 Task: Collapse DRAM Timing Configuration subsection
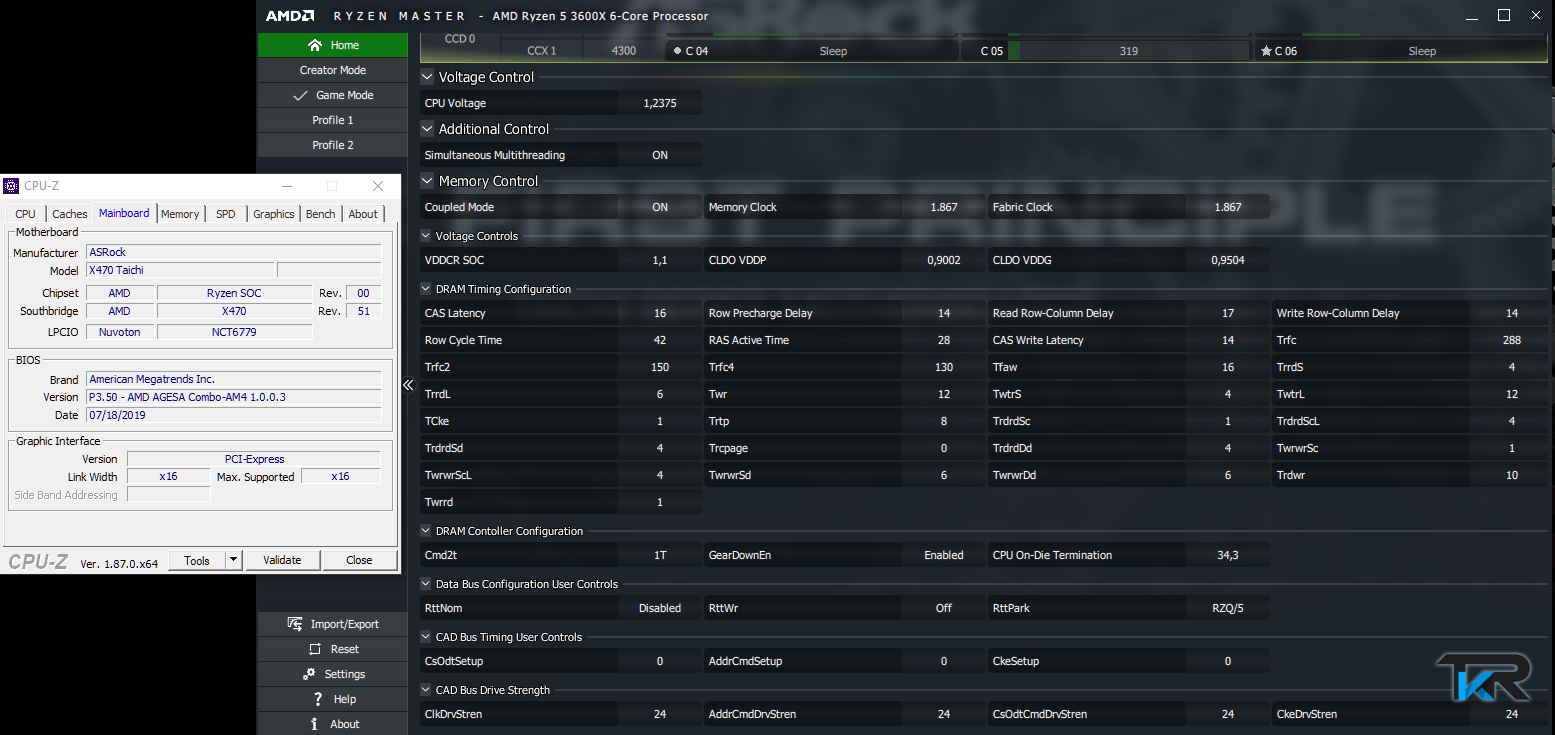pos(426,289)
